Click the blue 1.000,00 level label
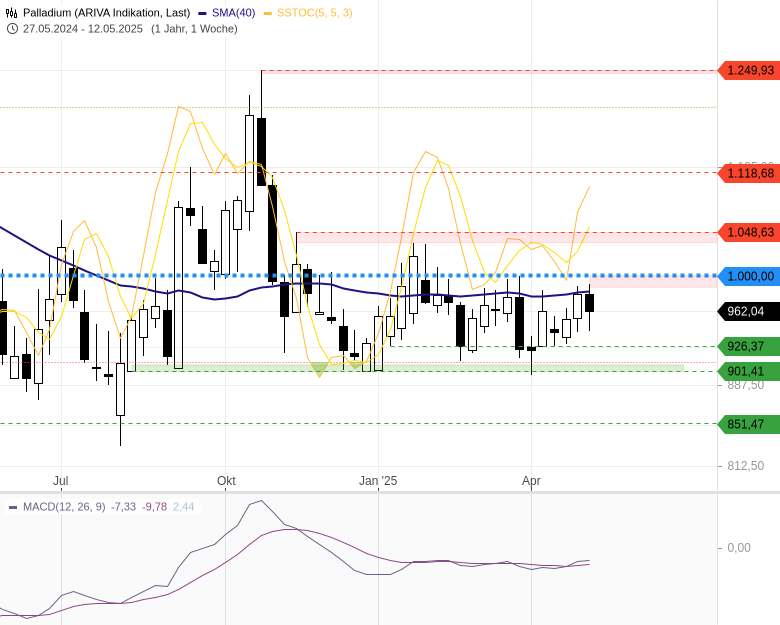 coord(749,276)
